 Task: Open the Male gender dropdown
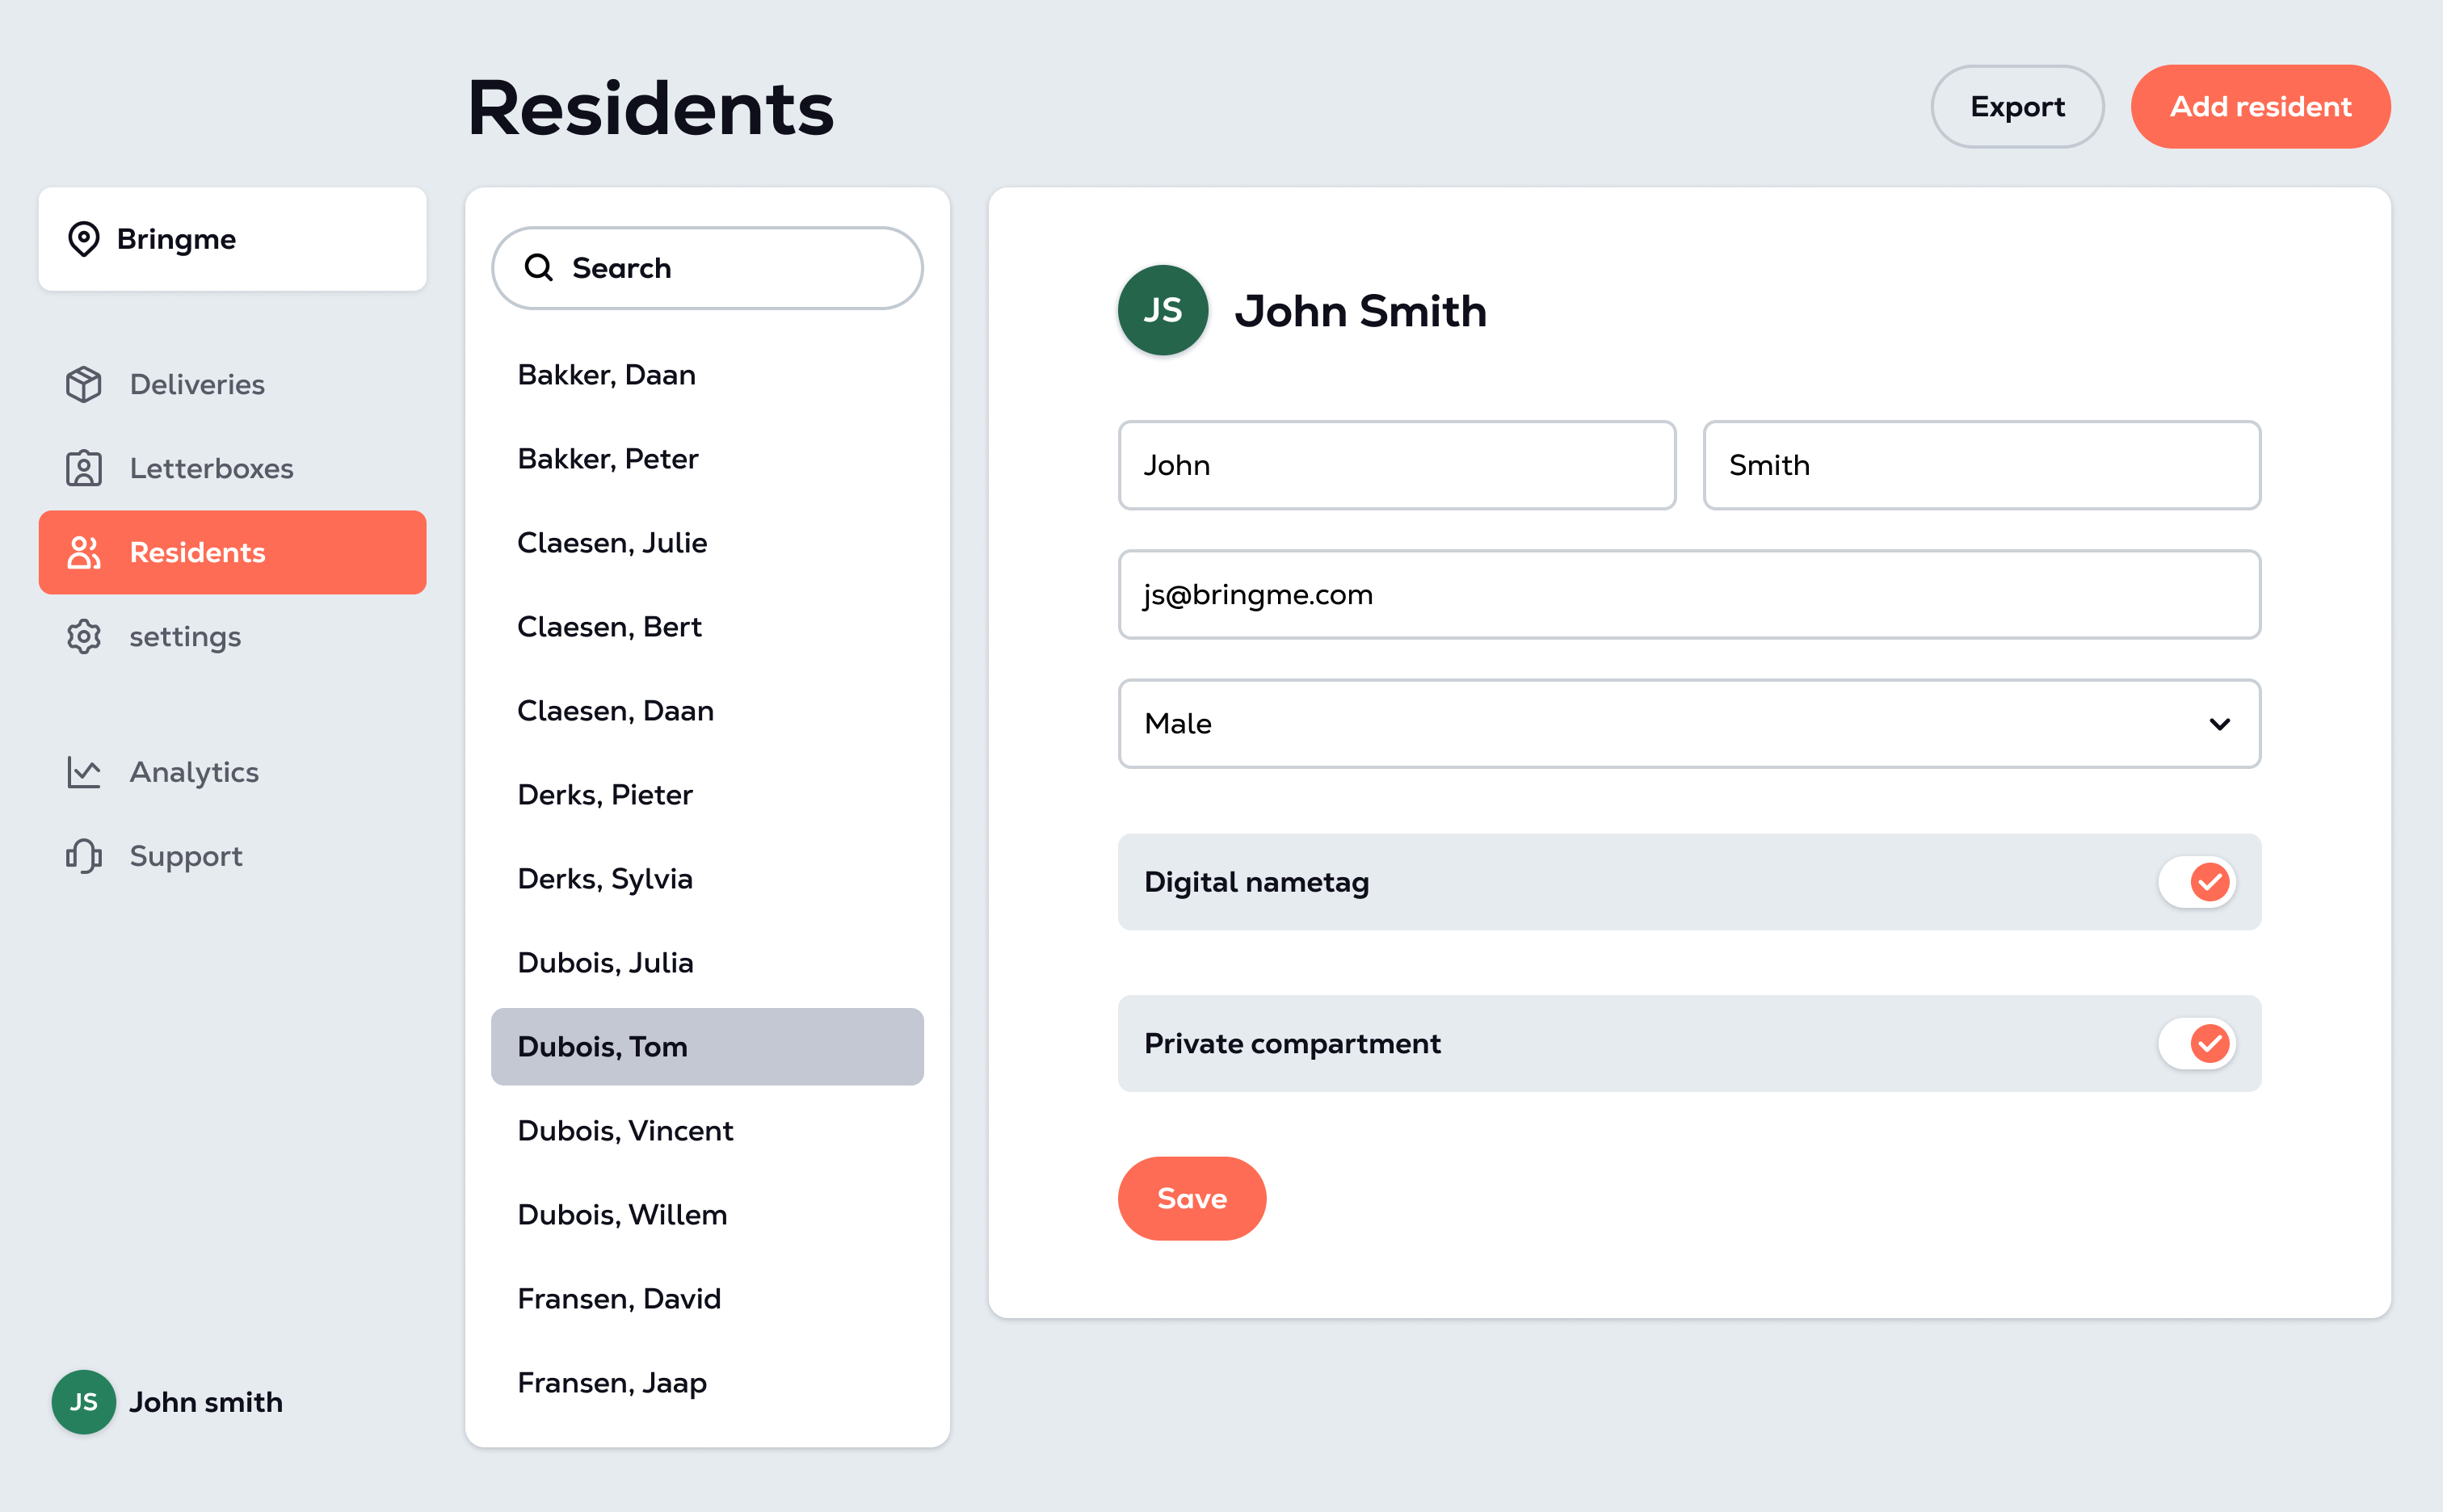click(x=1689, y=723)
